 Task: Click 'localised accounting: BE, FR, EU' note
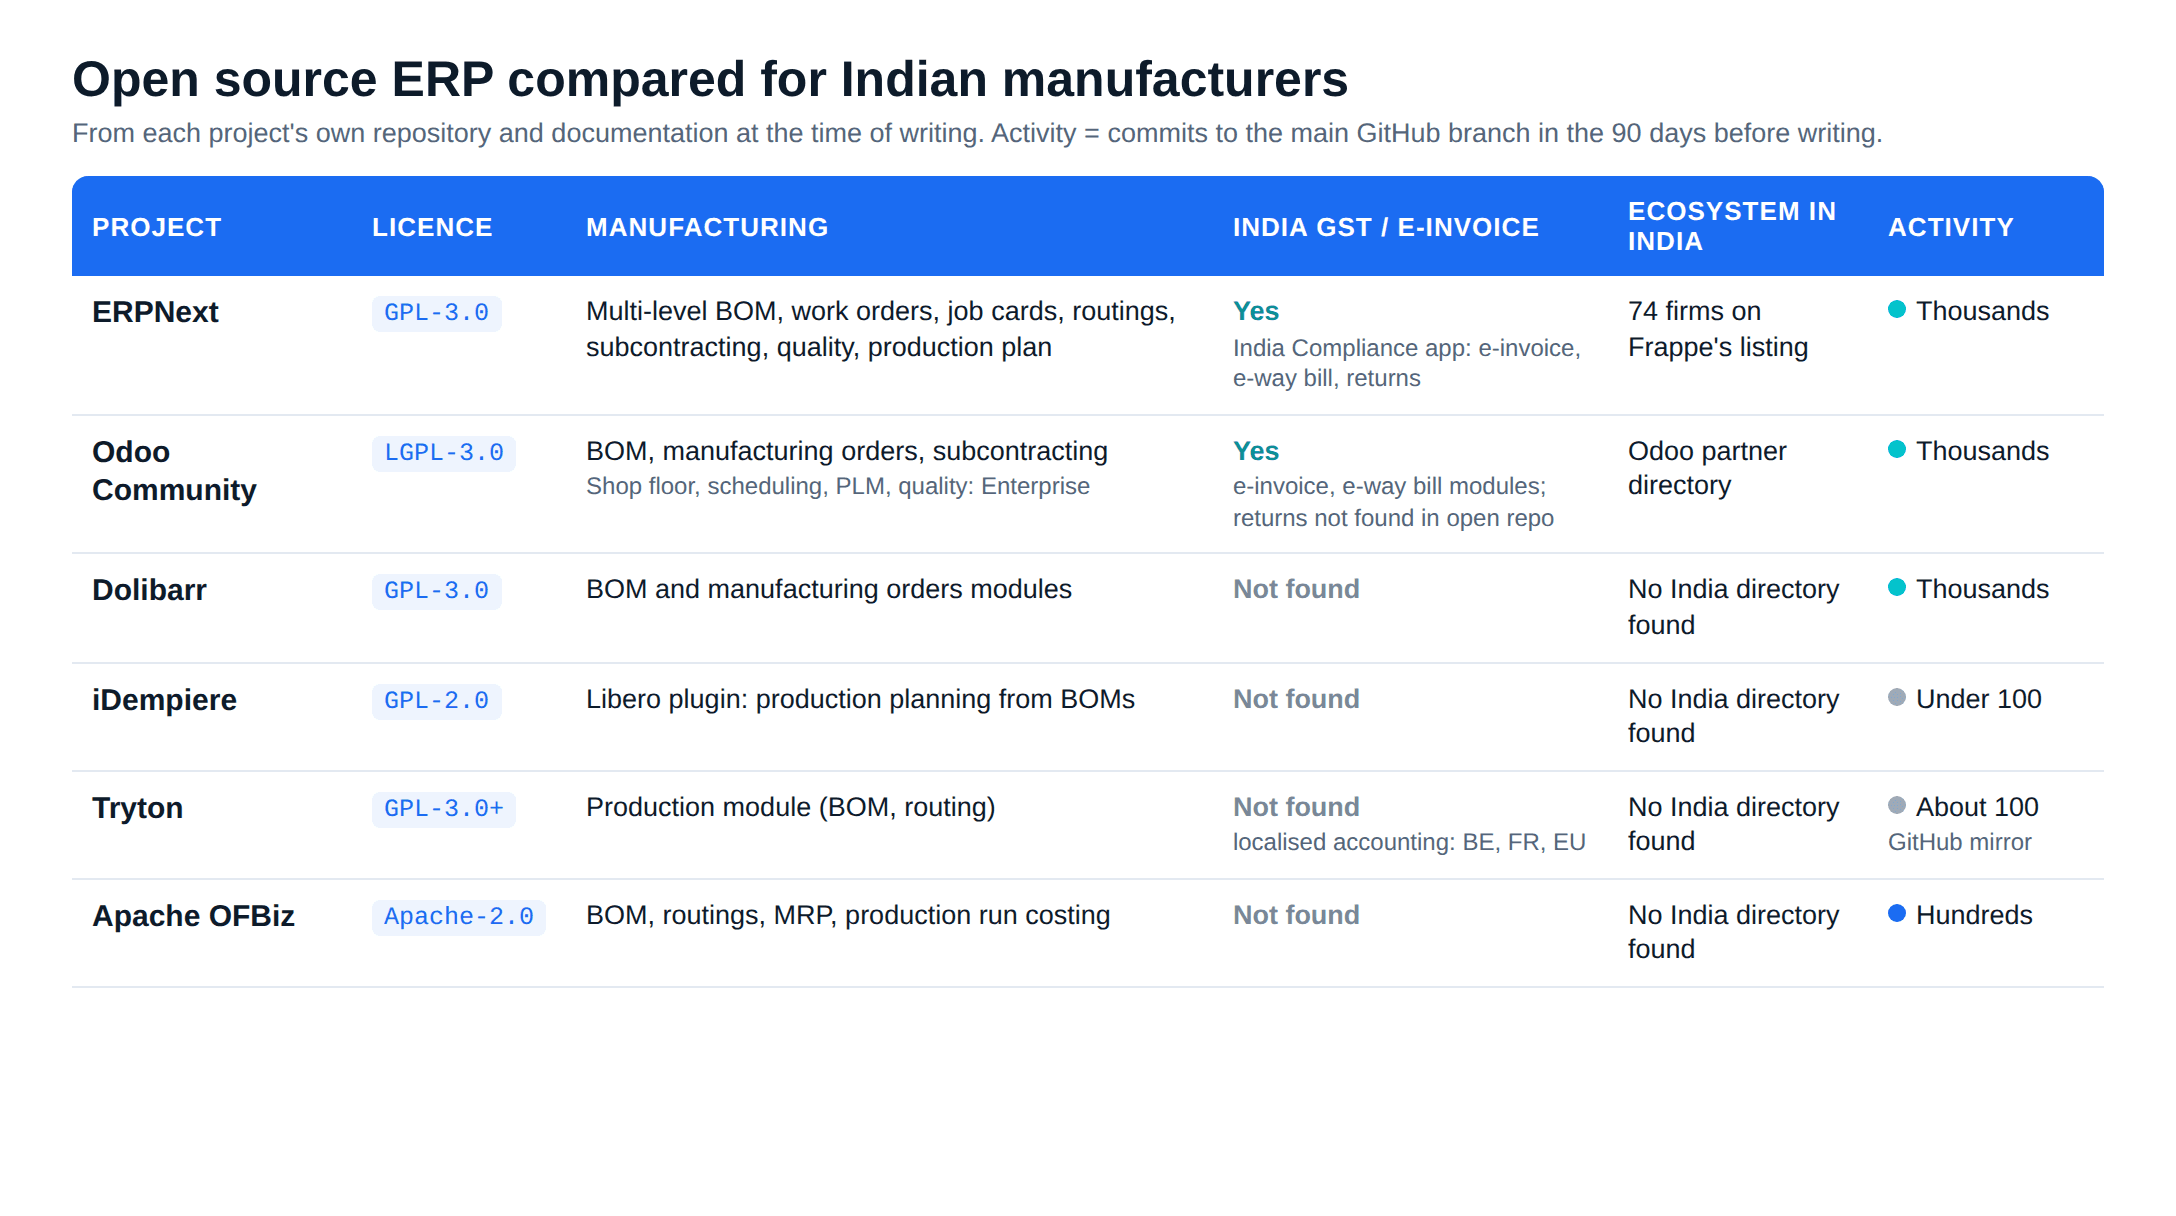click(1409, 842)
